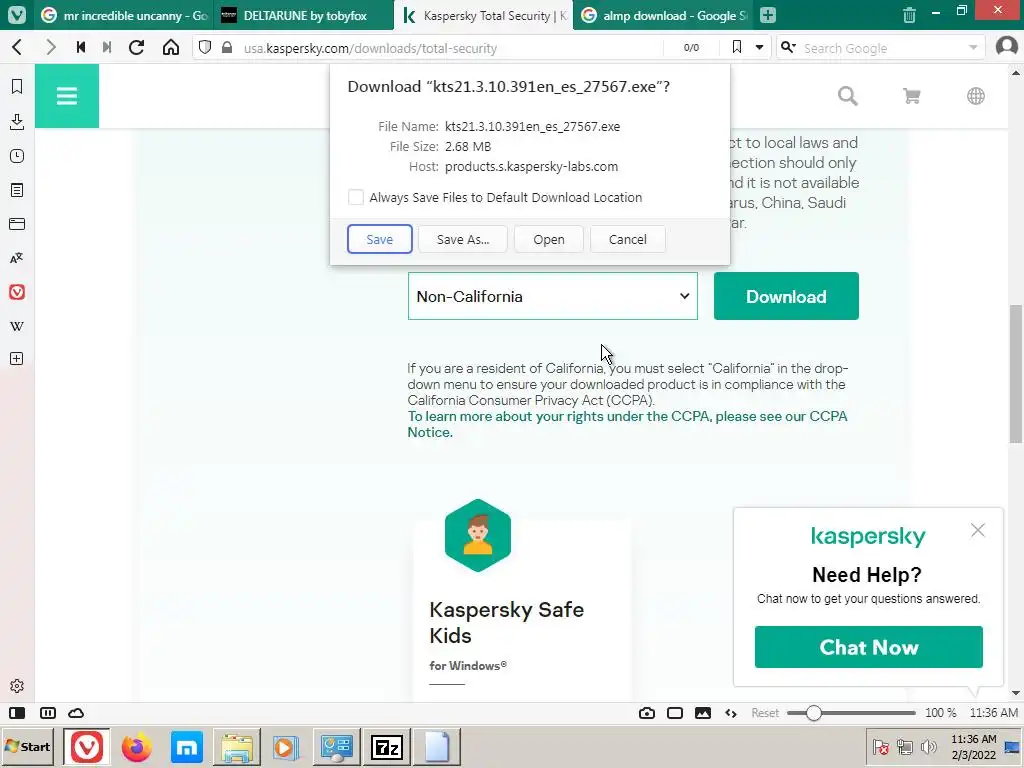
Task: Switch to Kaspersky Total Security tab
Action: pos(483,15)
